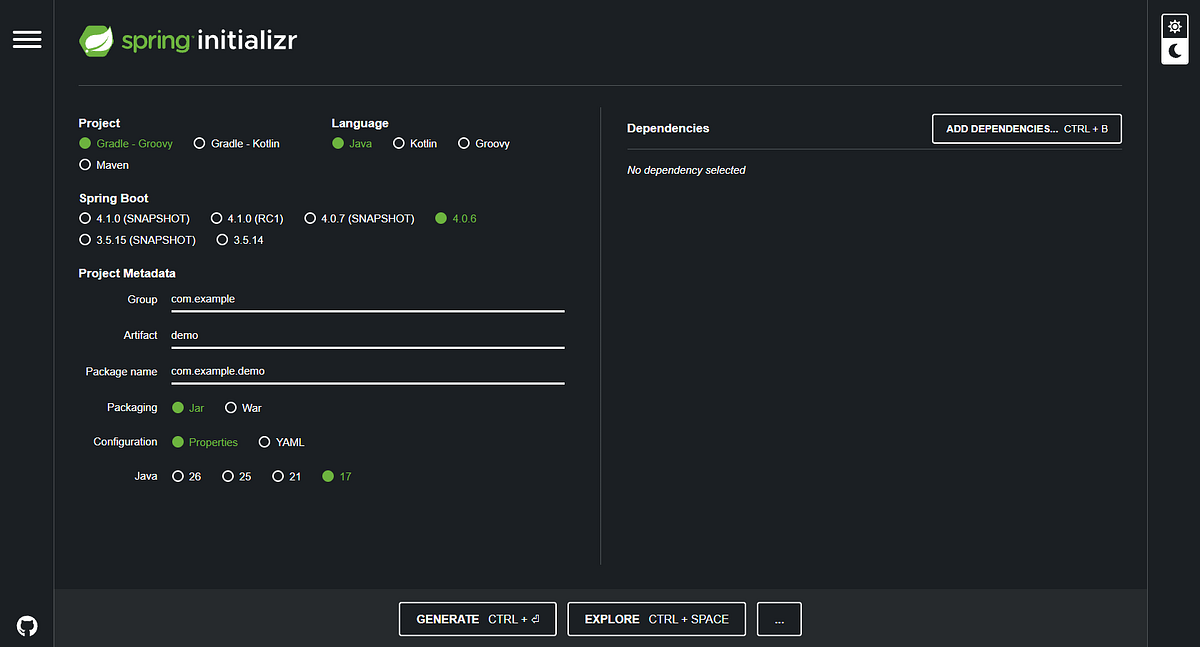
Task: Click the Spring Initializr logo
Action: [188, 41]
